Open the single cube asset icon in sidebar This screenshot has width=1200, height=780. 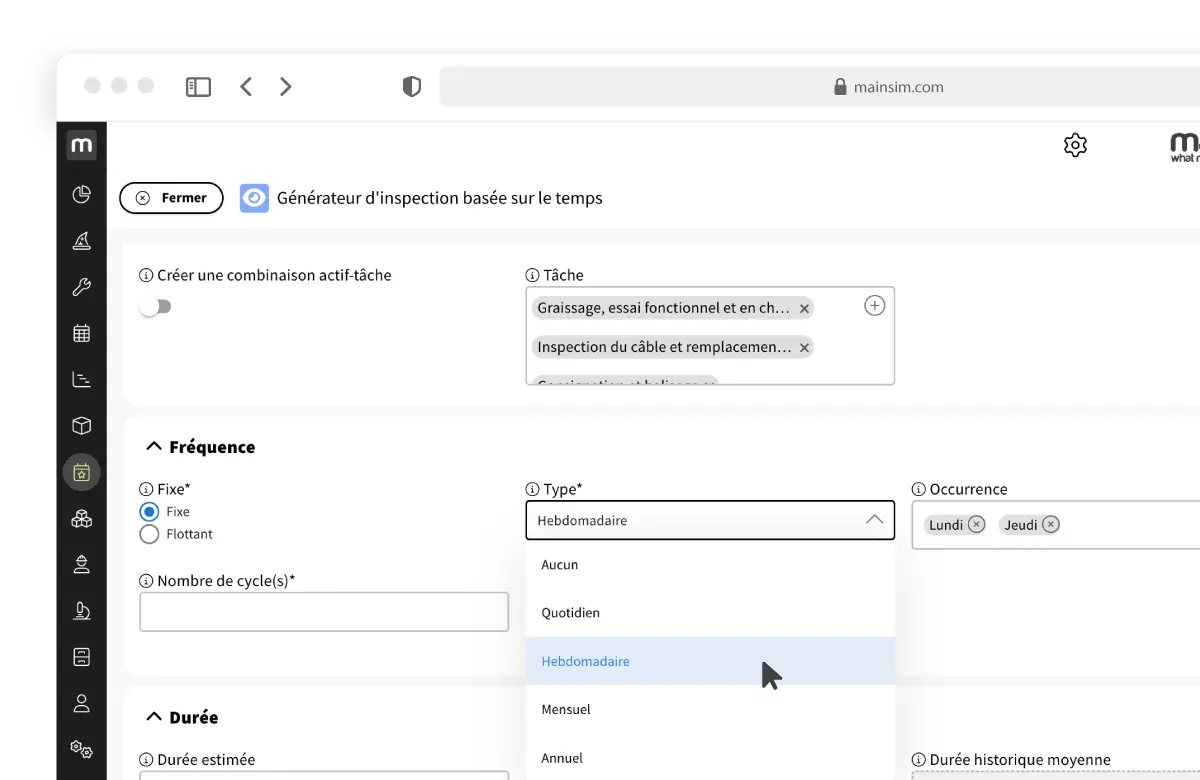[82, 426]
